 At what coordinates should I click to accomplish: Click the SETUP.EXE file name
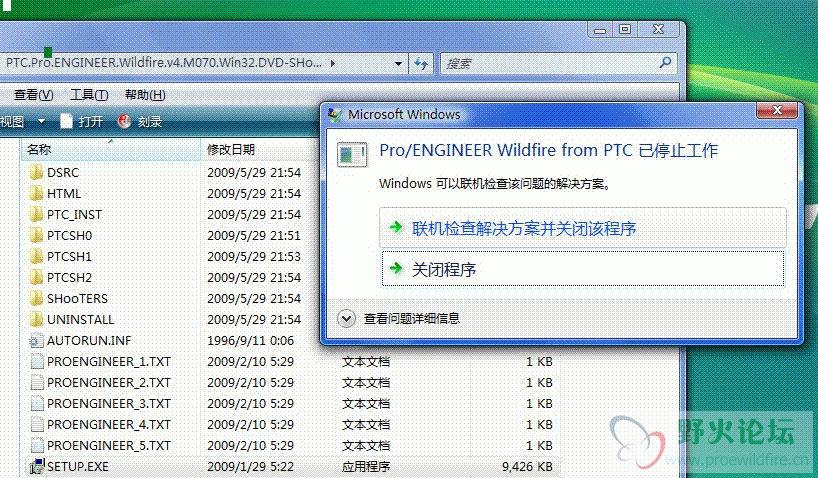[78, 467]
